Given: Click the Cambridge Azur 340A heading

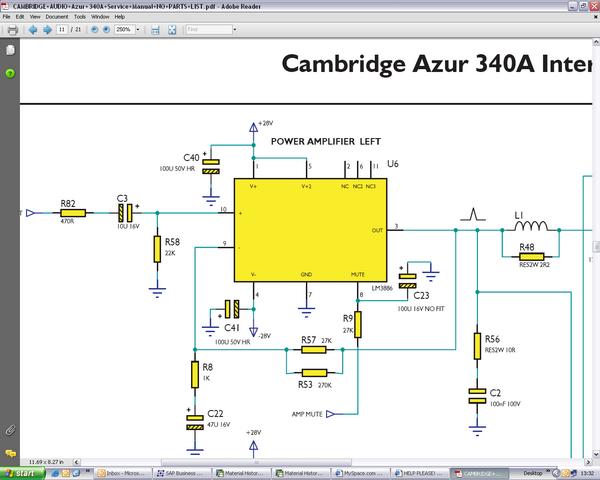Looking at the screenshot, I should (437, 64).
